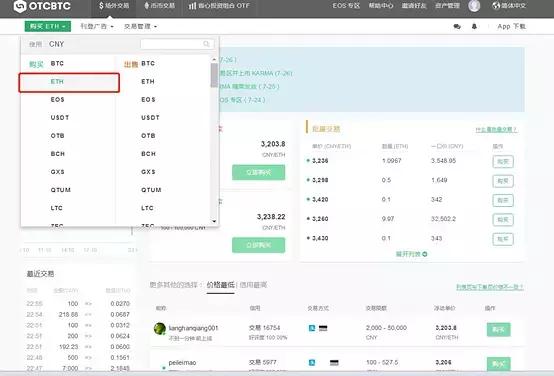Open asset management link
554x376 pixels.
[447, 6]
